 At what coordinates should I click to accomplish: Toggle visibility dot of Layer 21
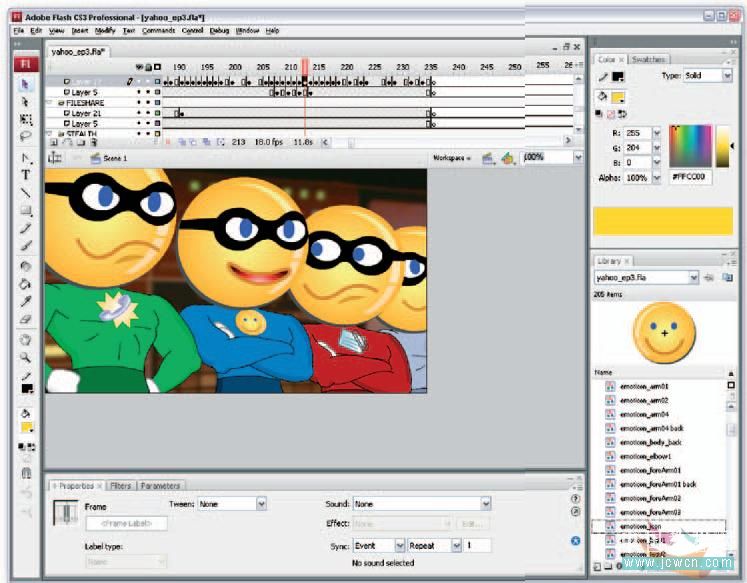tap(139, 113)
